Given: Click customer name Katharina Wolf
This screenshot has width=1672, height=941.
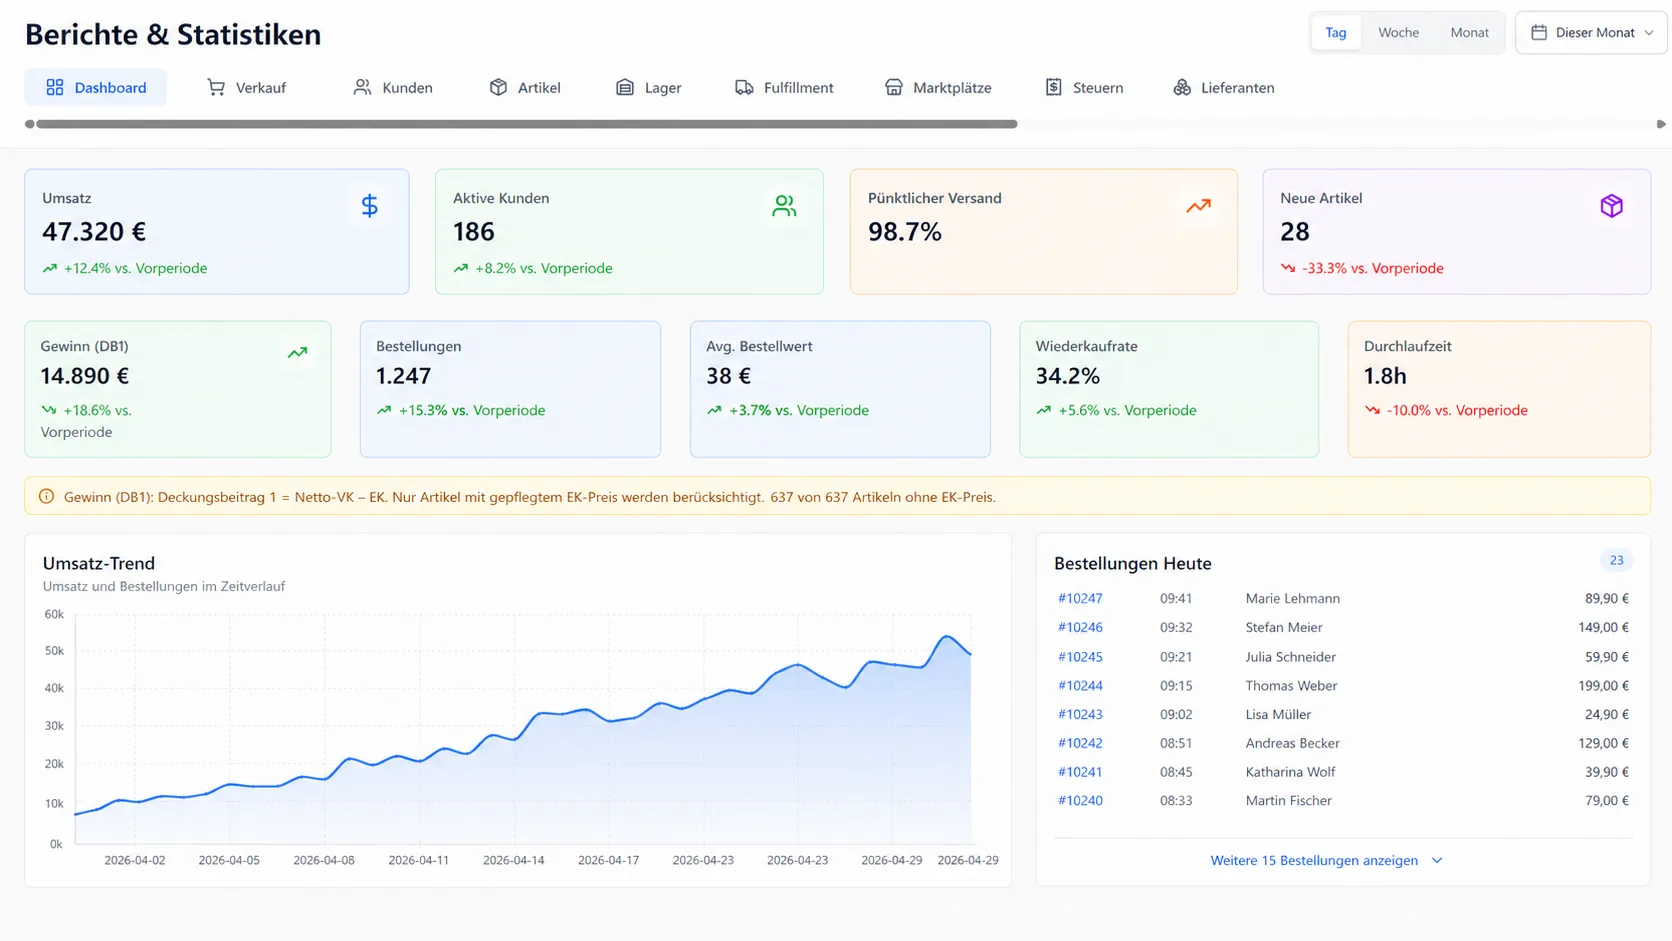Looking at the screenshot, I should pos(1290,773).
